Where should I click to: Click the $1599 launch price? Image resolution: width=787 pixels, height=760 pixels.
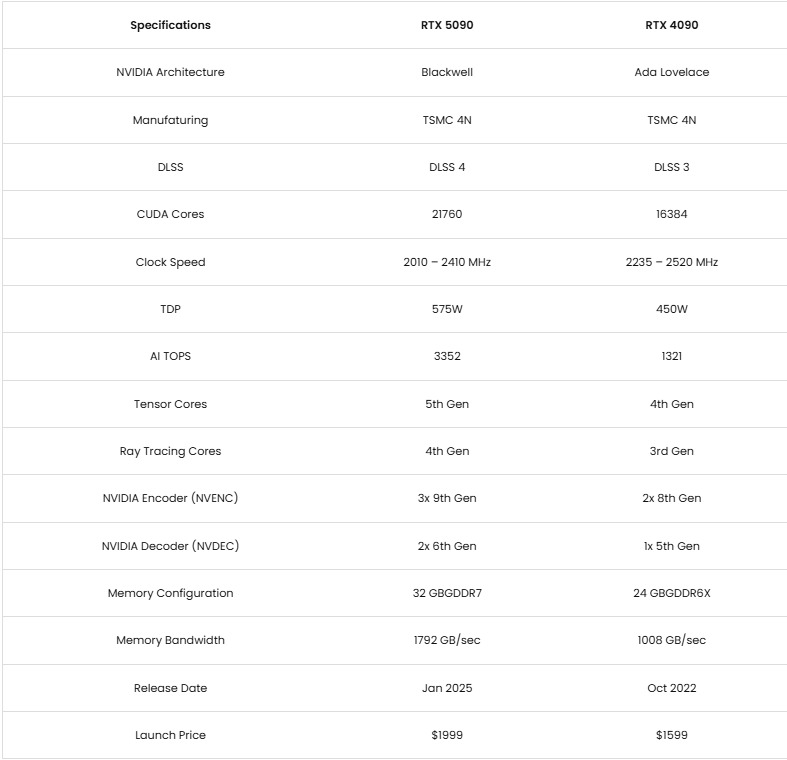(671, 735)
